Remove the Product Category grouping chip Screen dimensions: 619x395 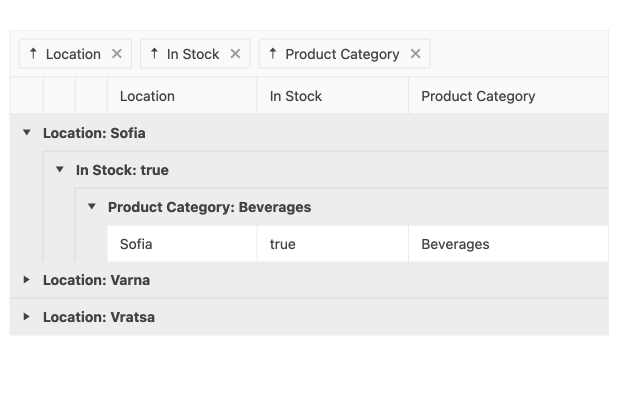[415, 54]
